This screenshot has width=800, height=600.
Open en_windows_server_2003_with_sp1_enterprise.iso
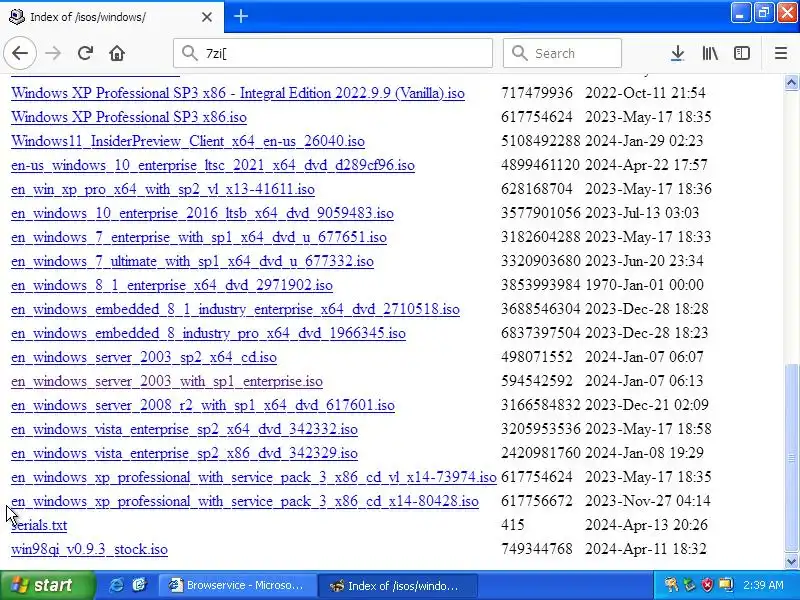[x=167, y=381]
